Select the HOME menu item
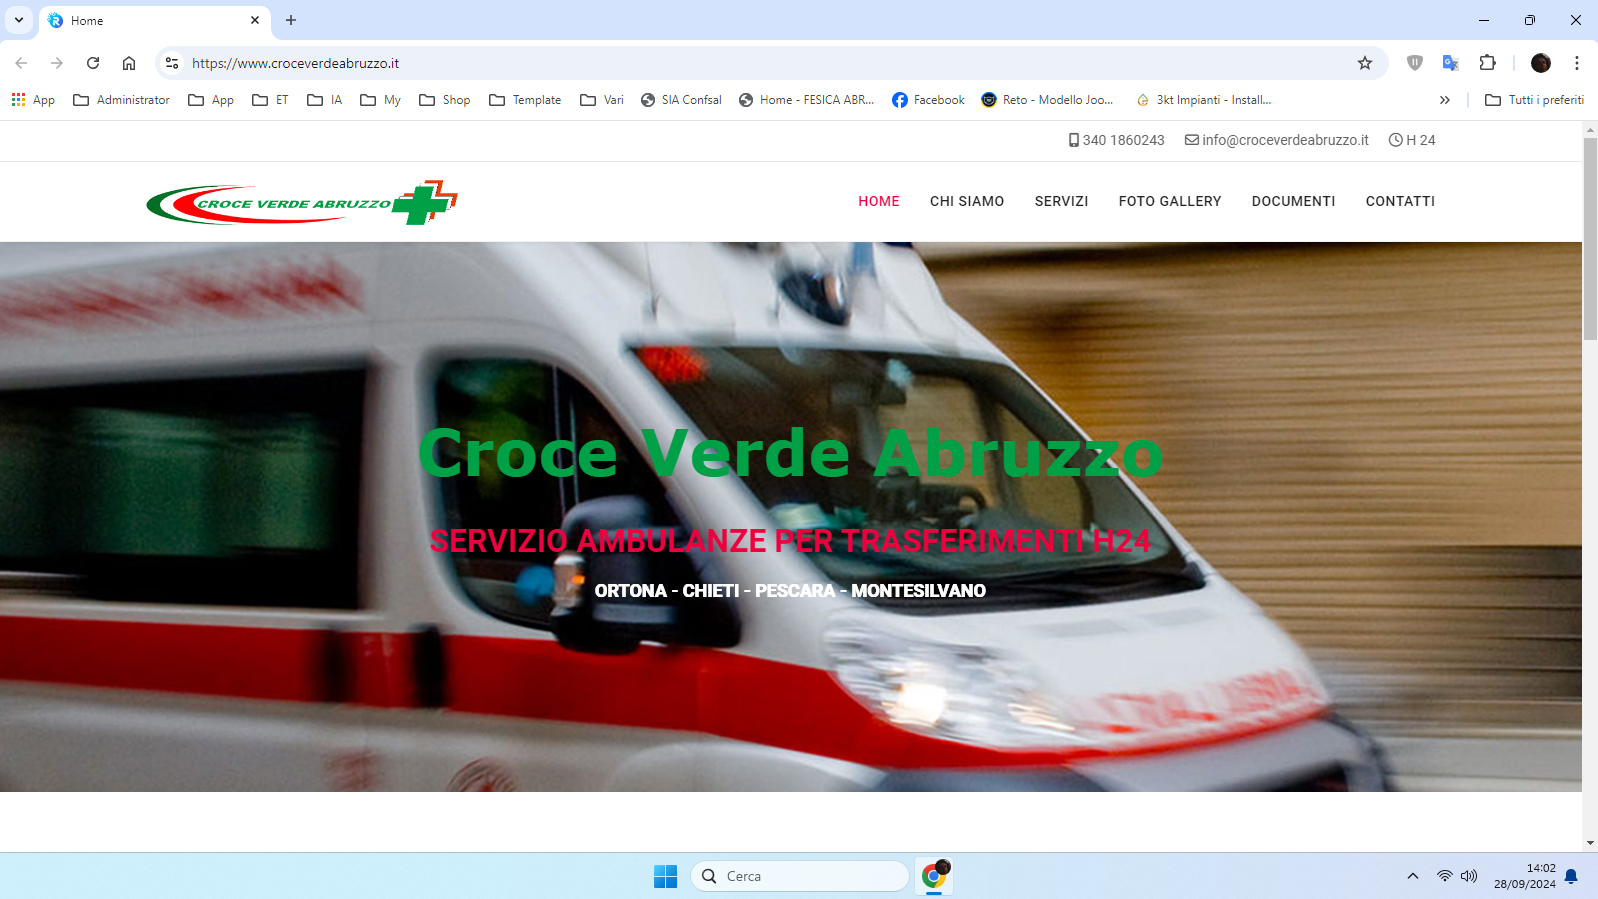This screenshot has width=1598, height=899. pos(879,201)
